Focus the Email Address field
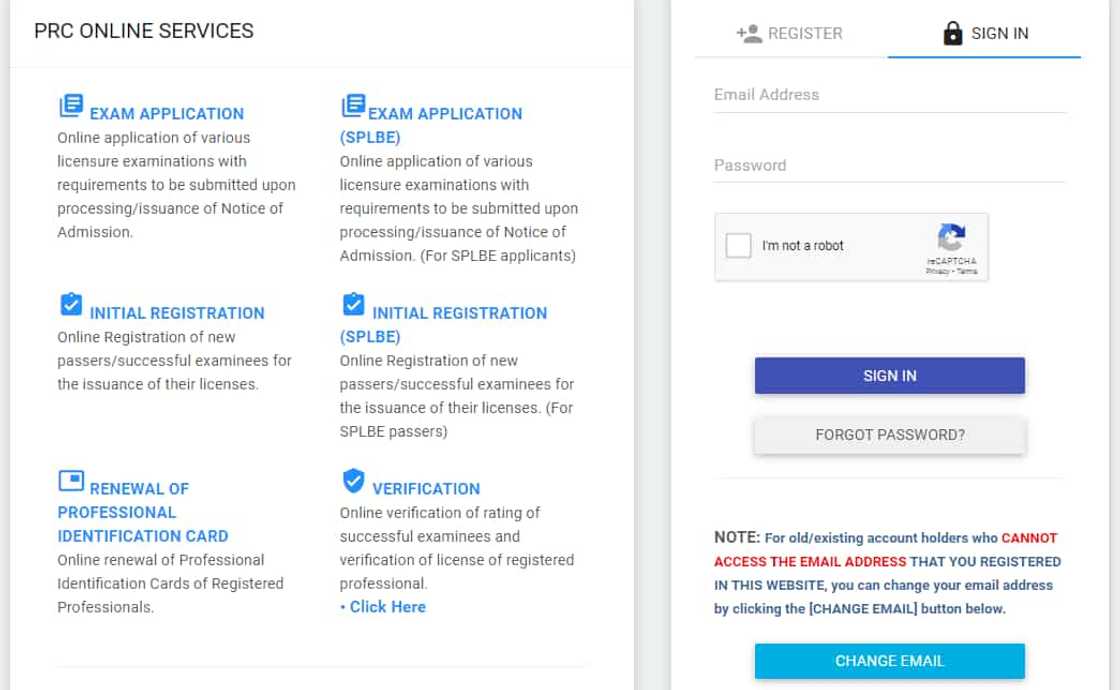1120x690 pixels. click(x=889, y=95)
